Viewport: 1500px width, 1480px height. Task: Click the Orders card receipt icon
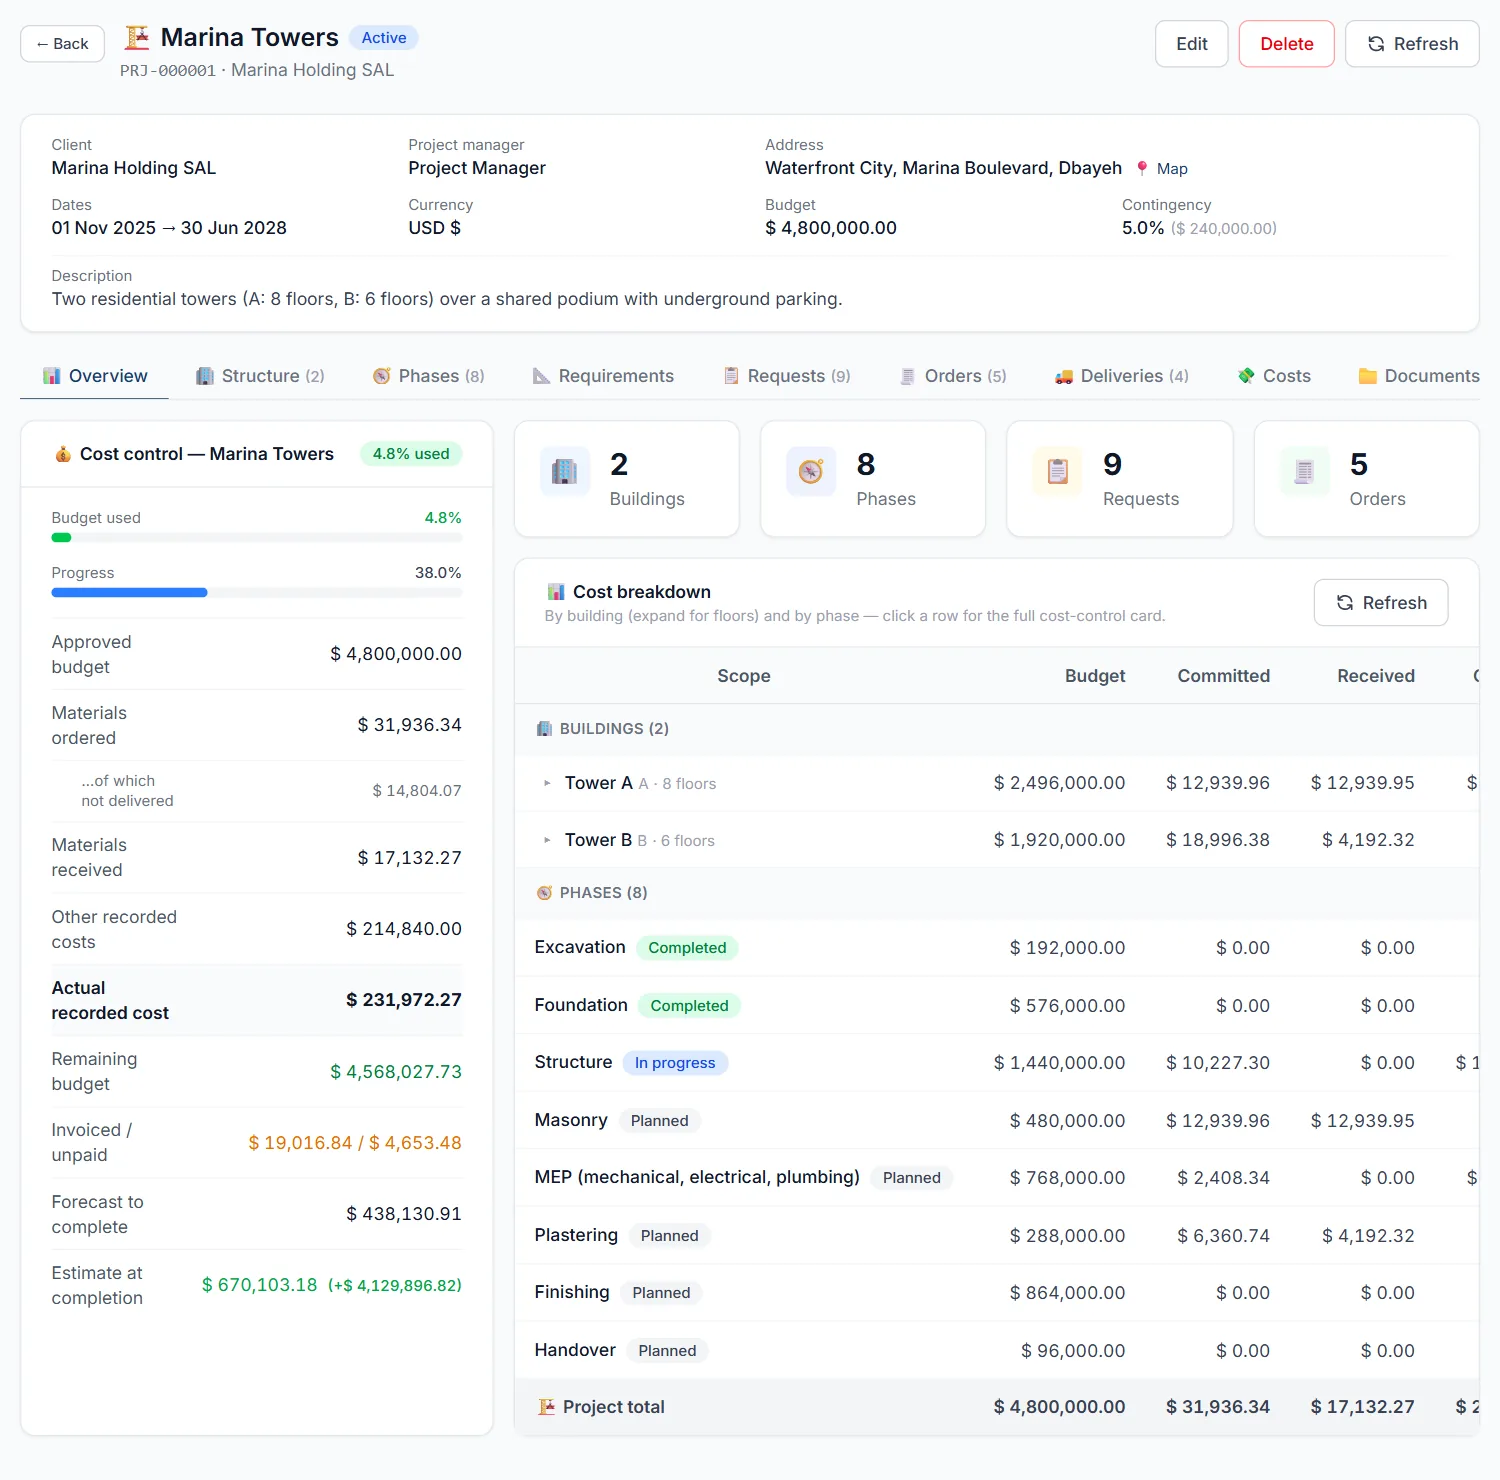pos(1304,471)
